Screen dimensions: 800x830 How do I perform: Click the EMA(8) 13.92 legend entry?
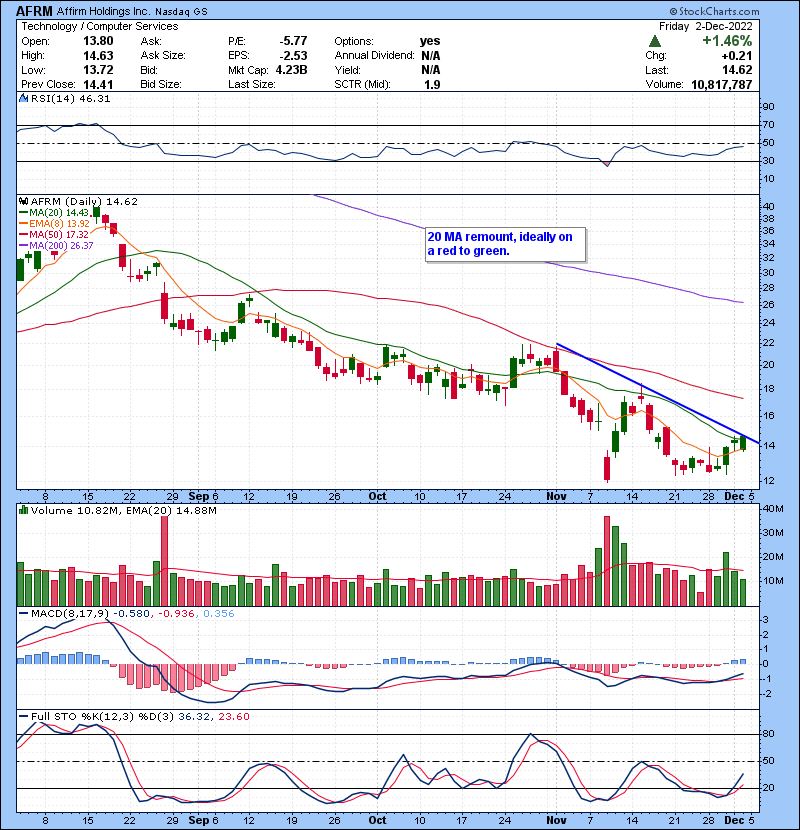(x=59, y=224)
